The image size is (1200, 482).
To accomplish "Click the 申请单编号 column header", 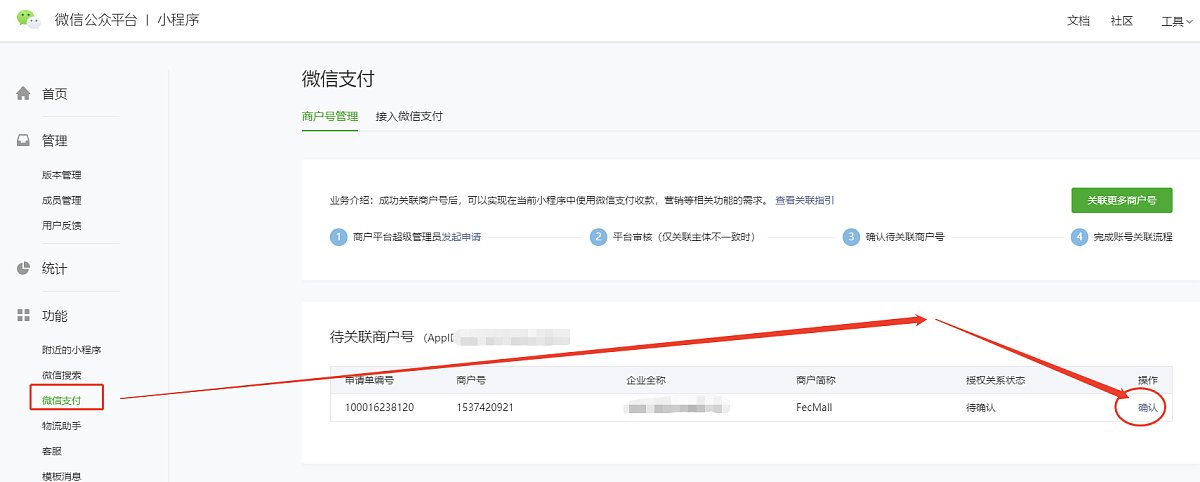I will pyautogui.click(x=370, y=380).
